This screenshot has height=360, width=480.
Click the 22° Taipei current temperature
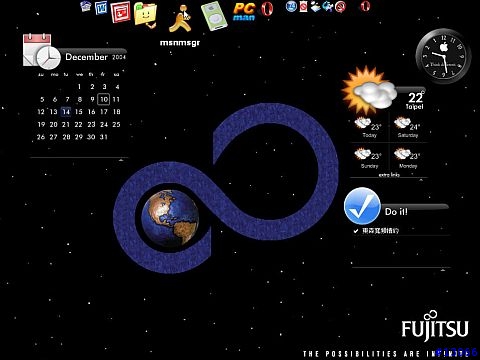coord(415,101)
